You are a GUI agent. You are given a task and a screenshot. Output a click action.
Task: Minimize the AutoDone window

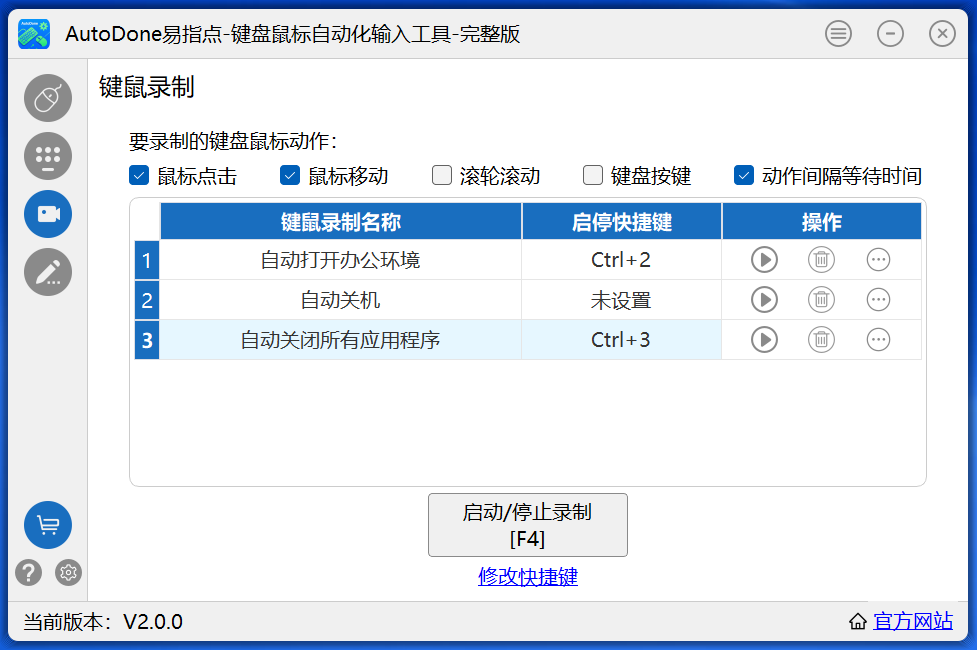coord(890,33)
